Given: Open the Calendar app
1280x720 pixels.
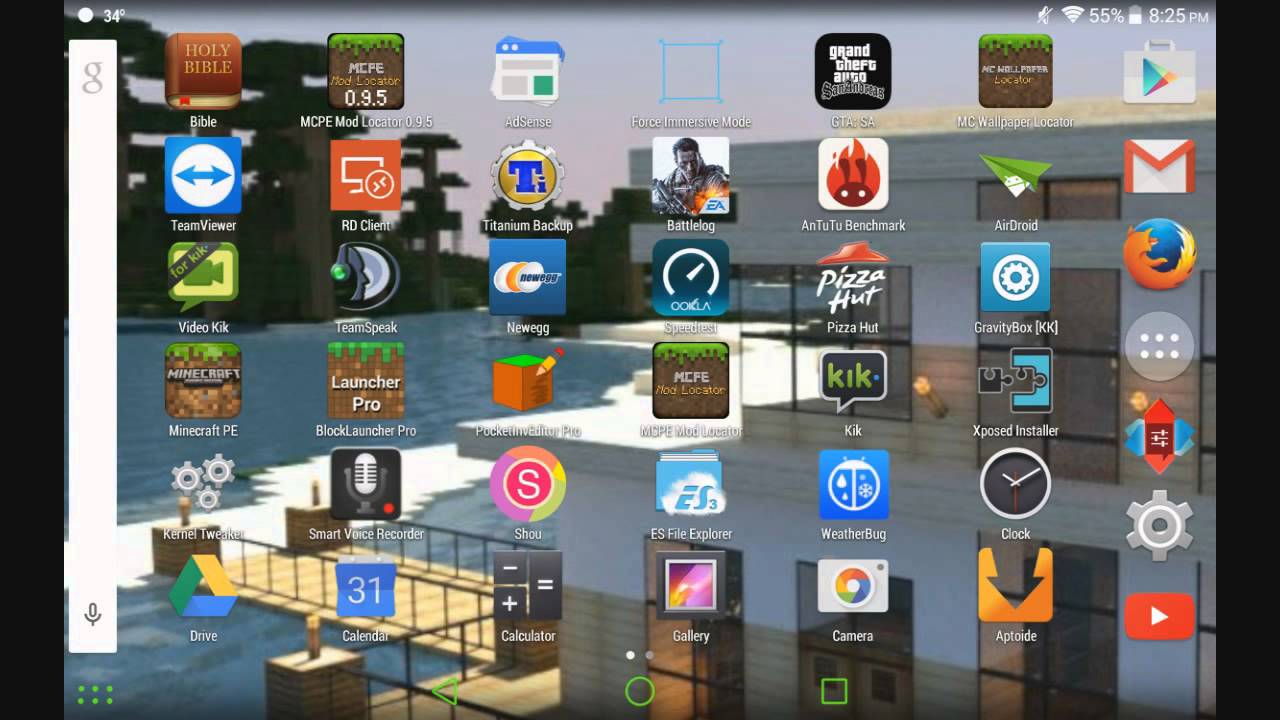Looking at the screenshot, I should point(366,587).
